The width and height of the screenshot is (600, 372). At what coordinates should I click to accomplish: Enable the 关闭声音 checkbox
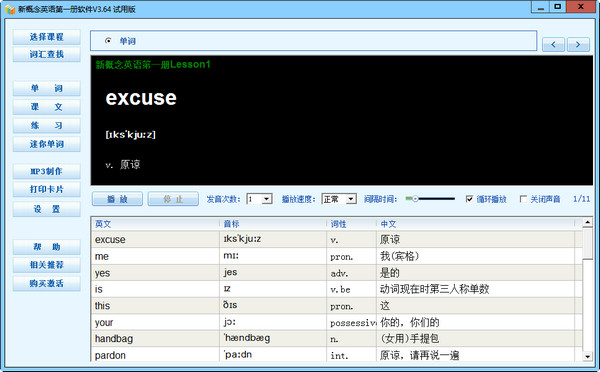(x=523, y=199)
